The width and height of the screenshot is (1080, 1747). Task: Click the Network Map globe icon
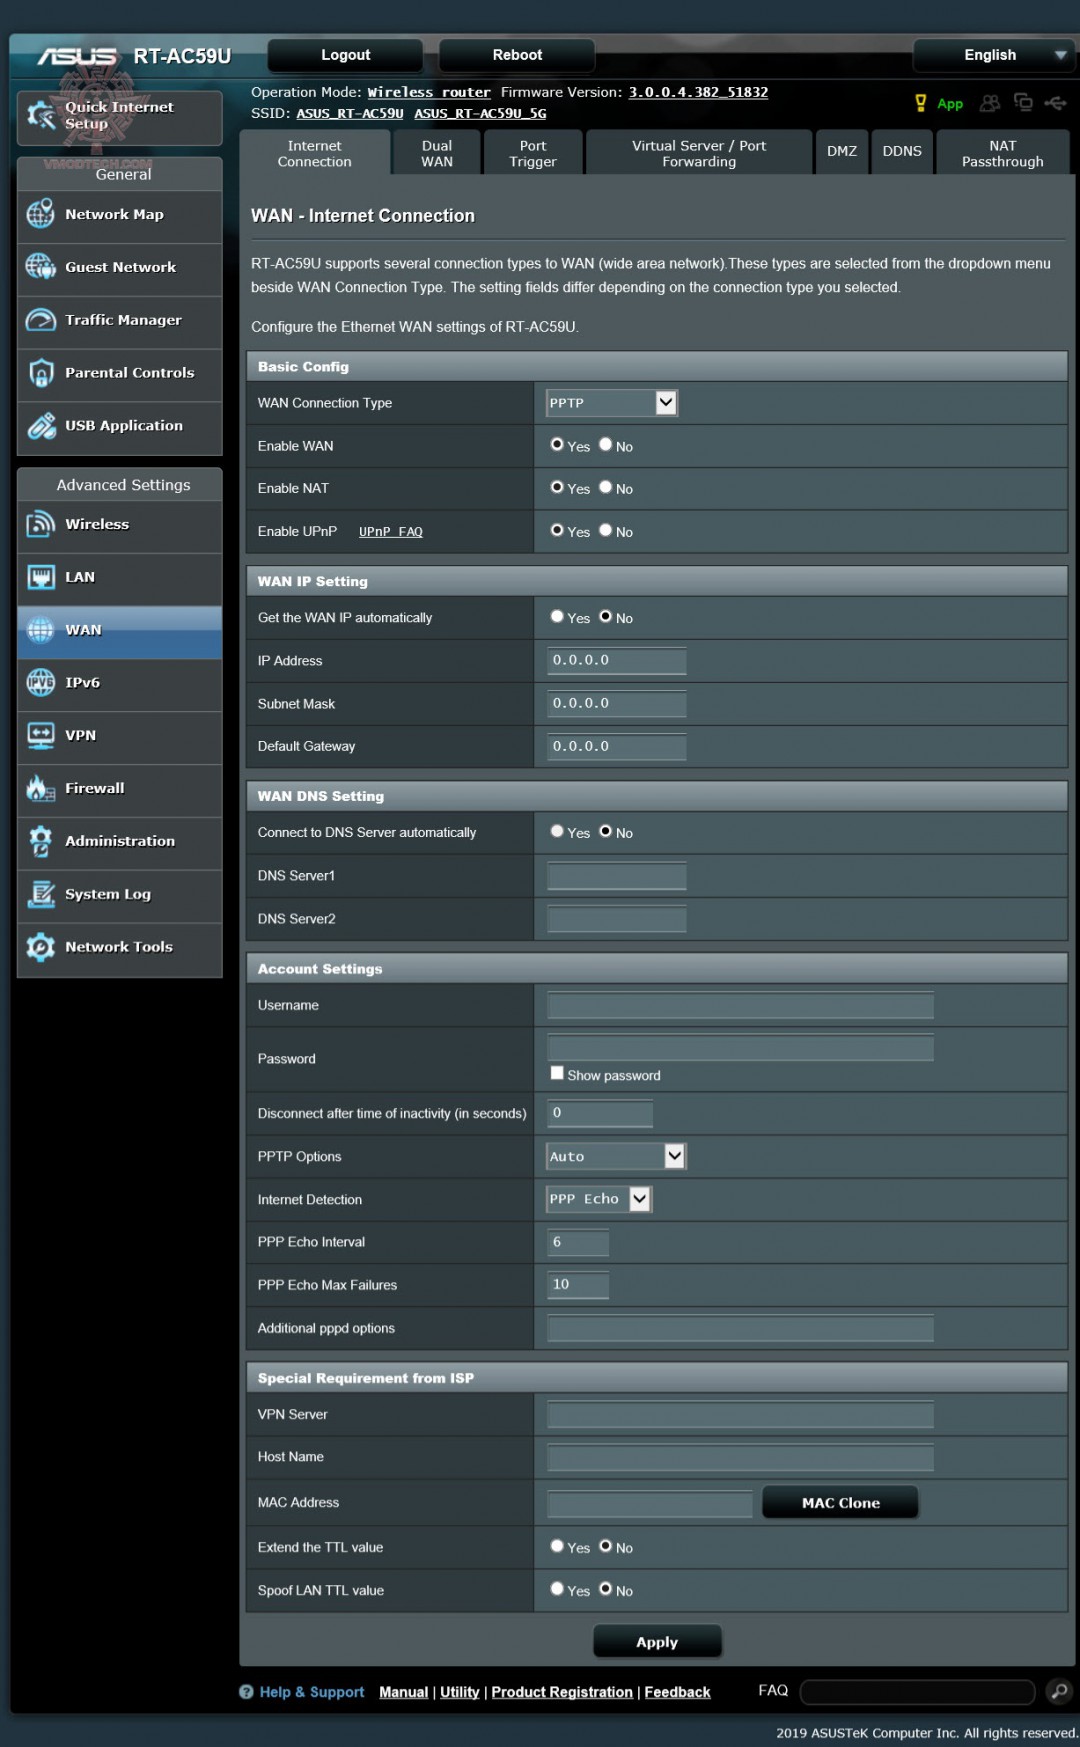click(x=41, y=214)
